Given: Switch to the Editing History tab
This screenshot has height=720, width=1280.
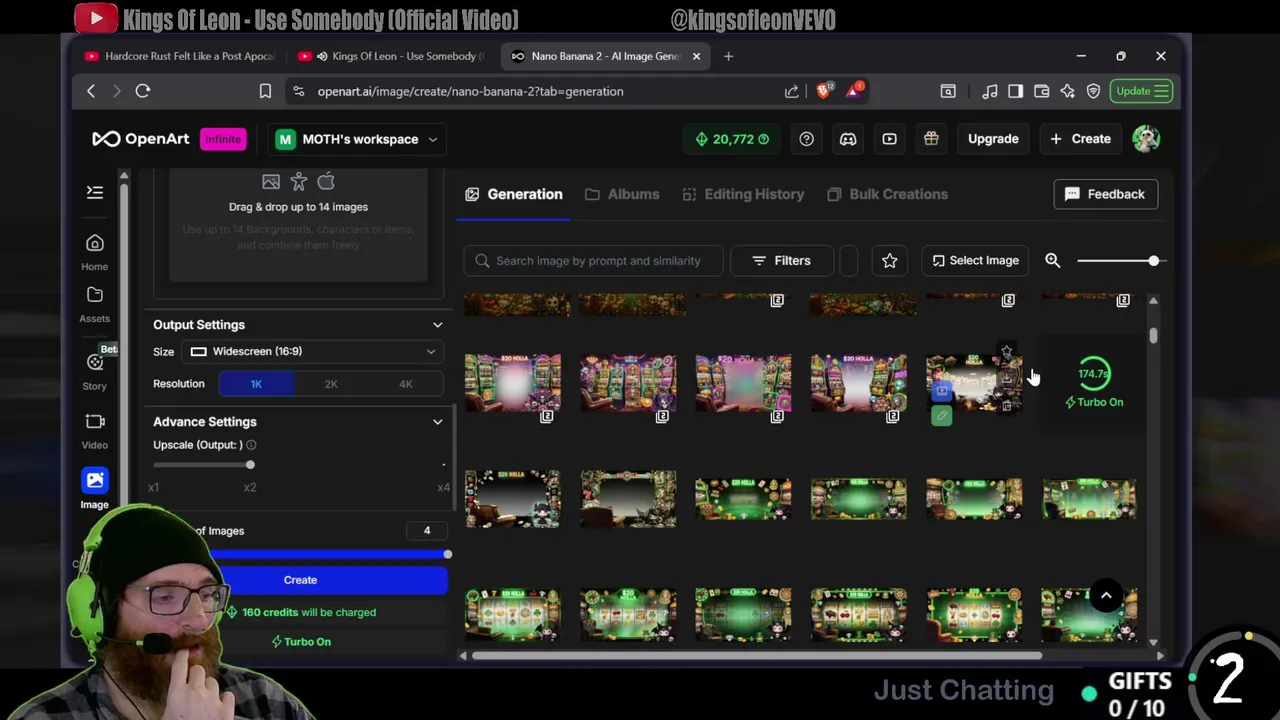Looking at the screenshot, I should (743, 194).
